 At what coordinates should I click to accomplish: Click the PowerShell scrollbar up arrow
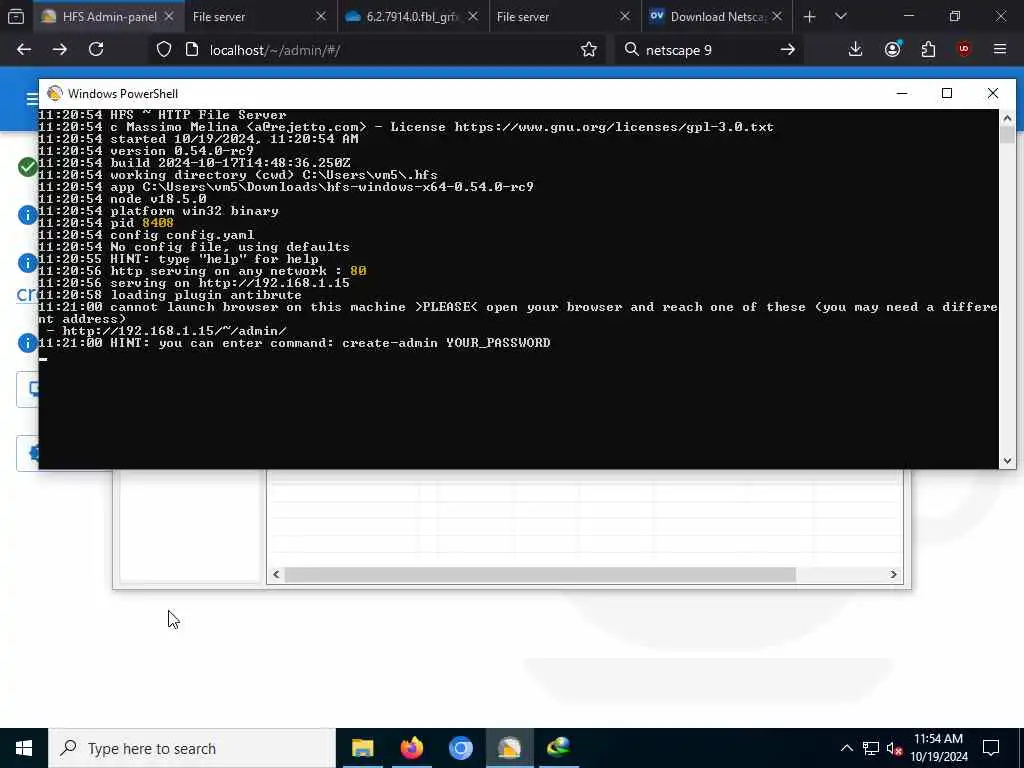[x=1007, y=118]
